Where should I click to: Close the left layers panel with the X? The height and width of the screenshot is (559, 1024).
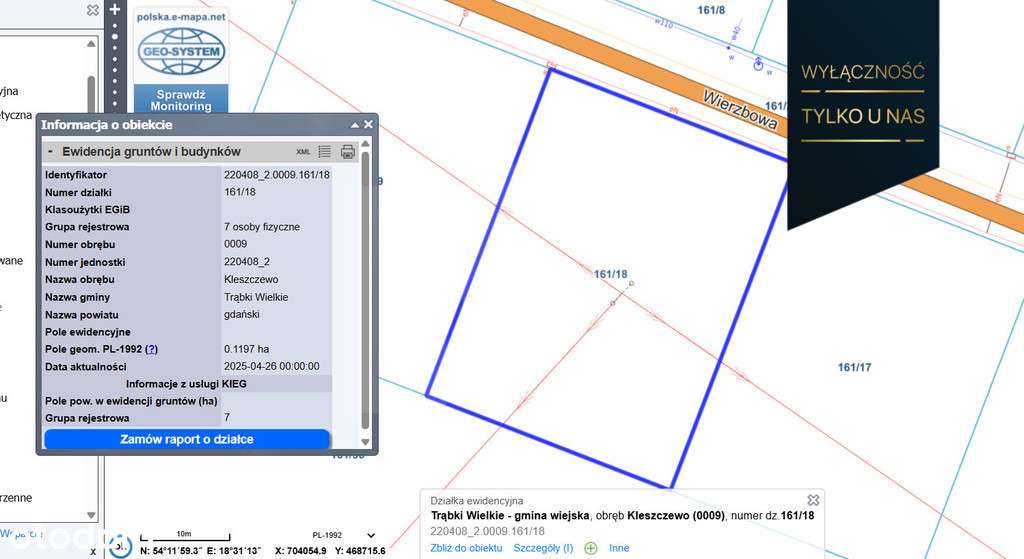coord(93,10)
